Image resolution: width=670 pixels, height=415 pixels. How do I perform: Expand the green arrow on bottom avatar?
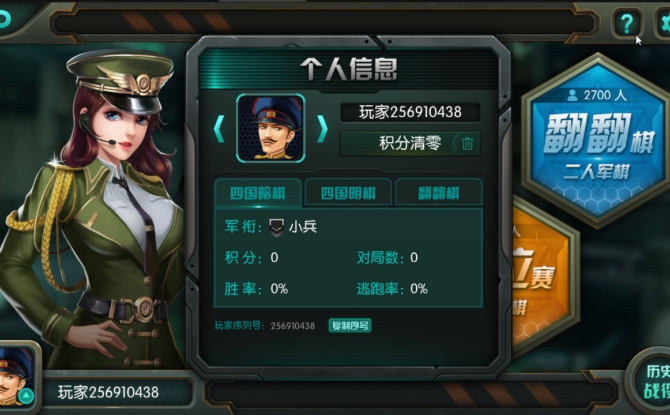26,396
